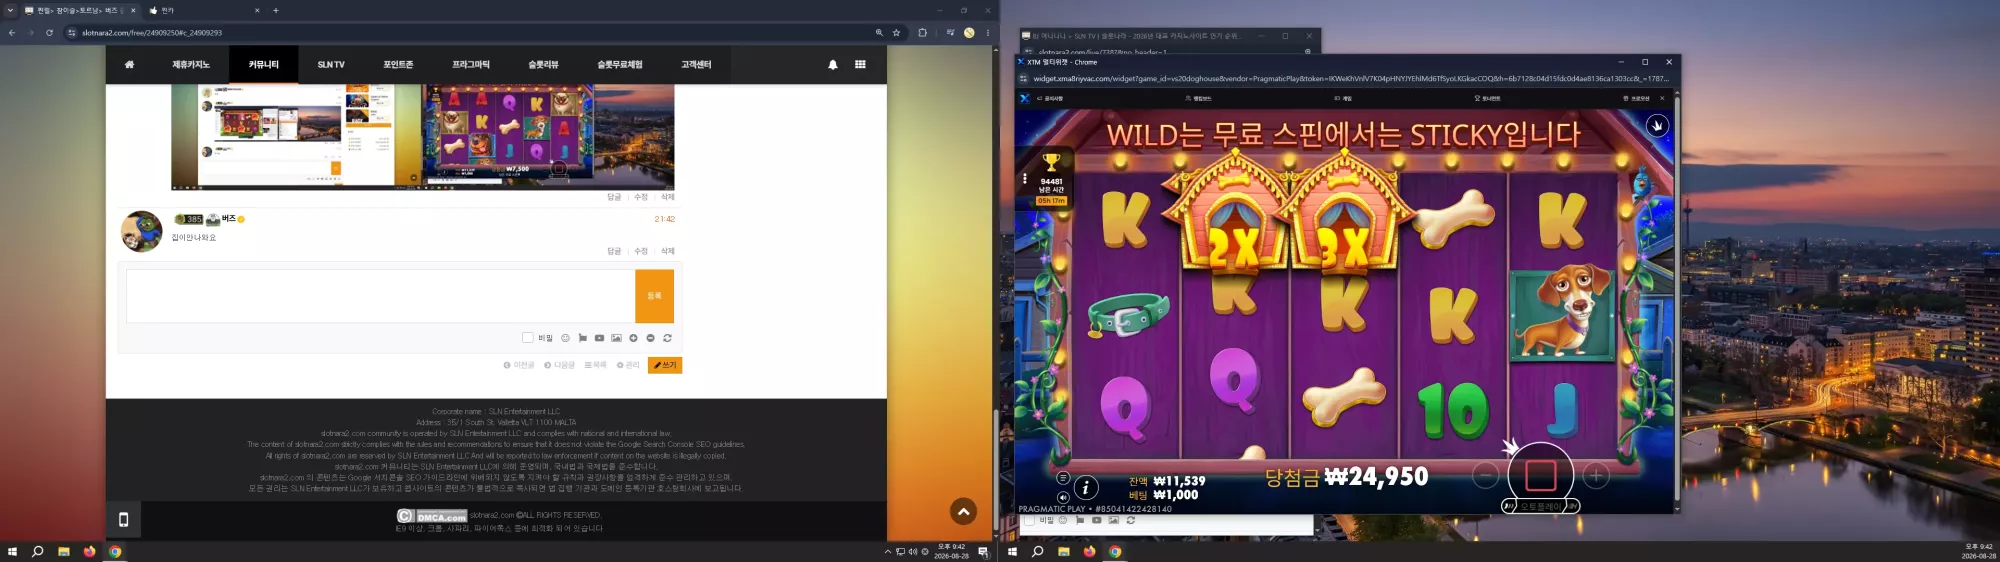Open Windows Start on left taskbar

(x=12, y=551)
